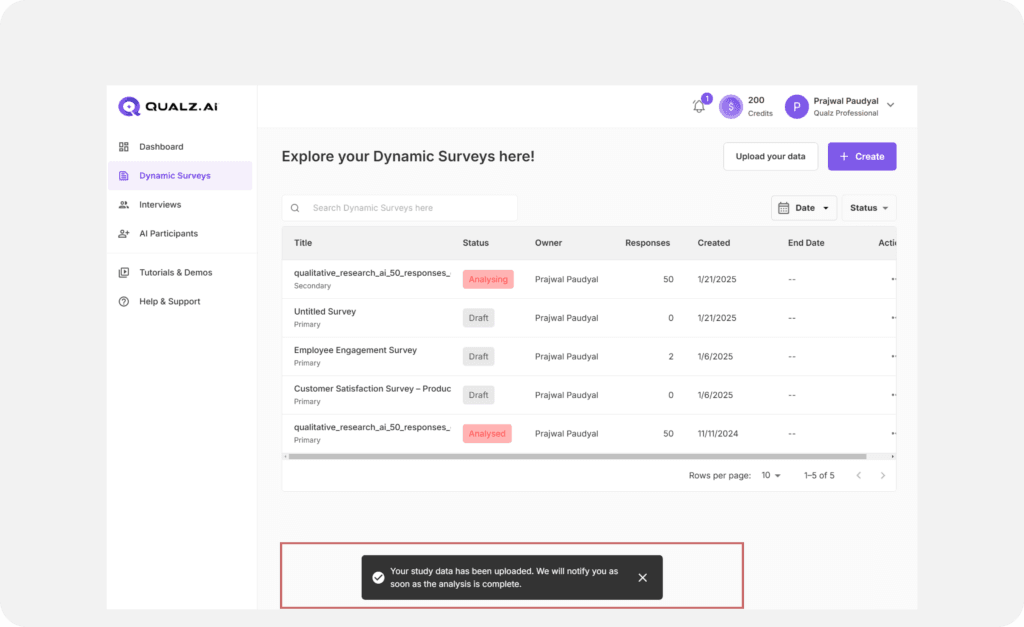The image size is (1024, 627).
Task: Dismiss the upload notification toast
Action: coord(642,578)
